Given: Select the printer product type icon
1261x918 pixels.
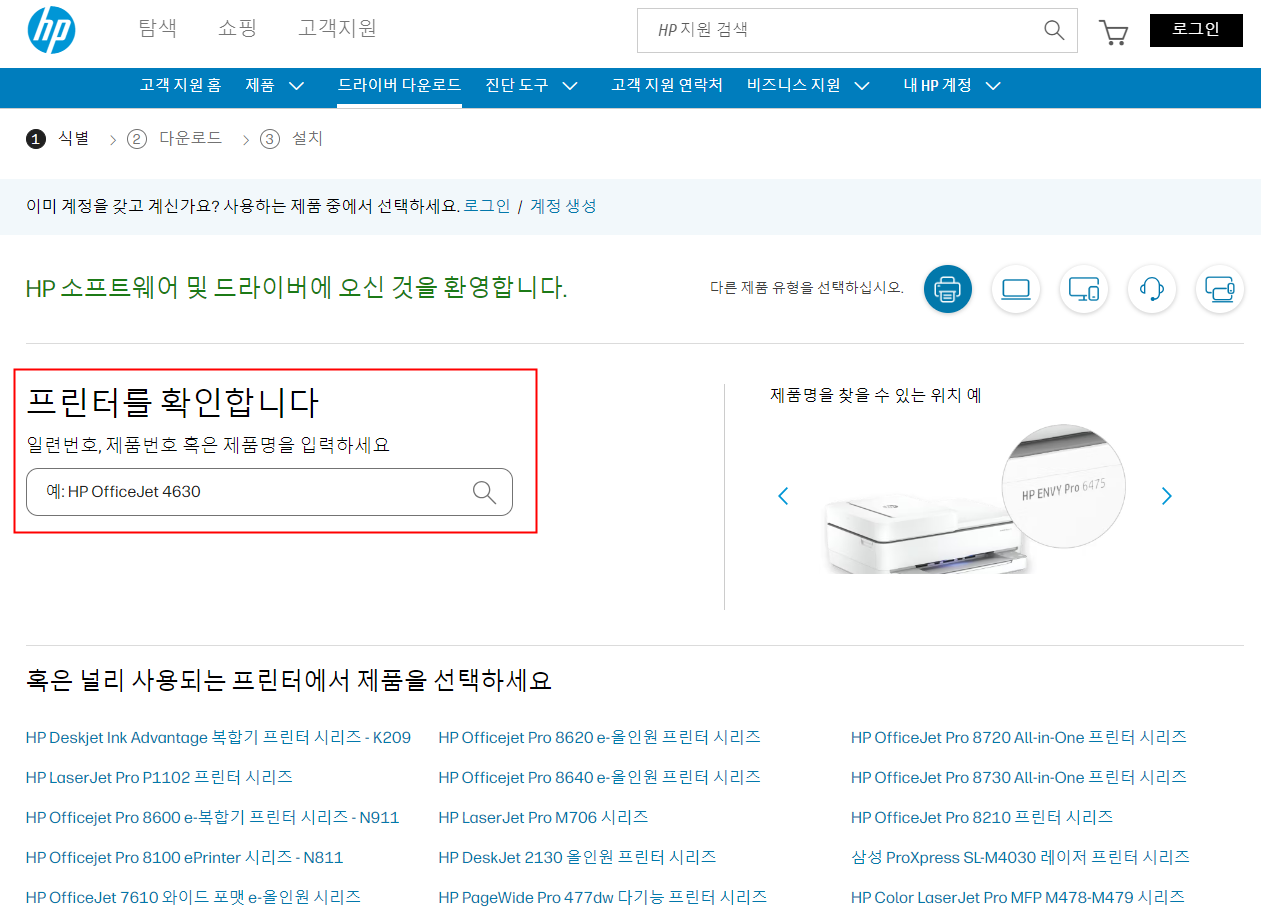Looking at the screenshot, I should (947, 290).
